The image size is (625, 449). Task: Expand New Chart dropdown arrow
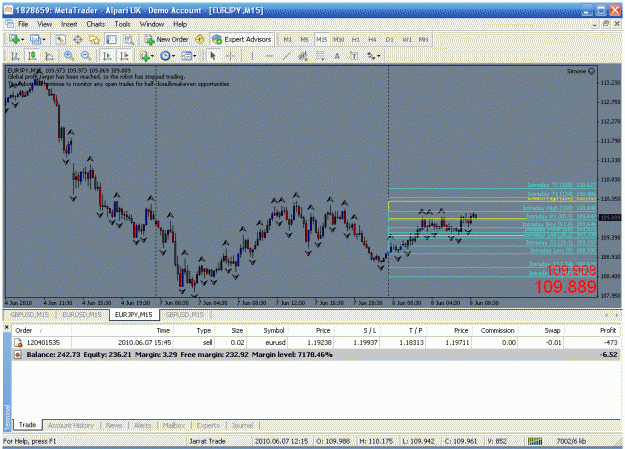pyautogui.click(x=23, y=39)
